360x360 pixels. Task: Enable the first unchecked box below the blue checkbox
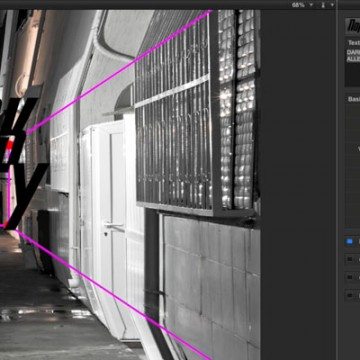(349, 259)
